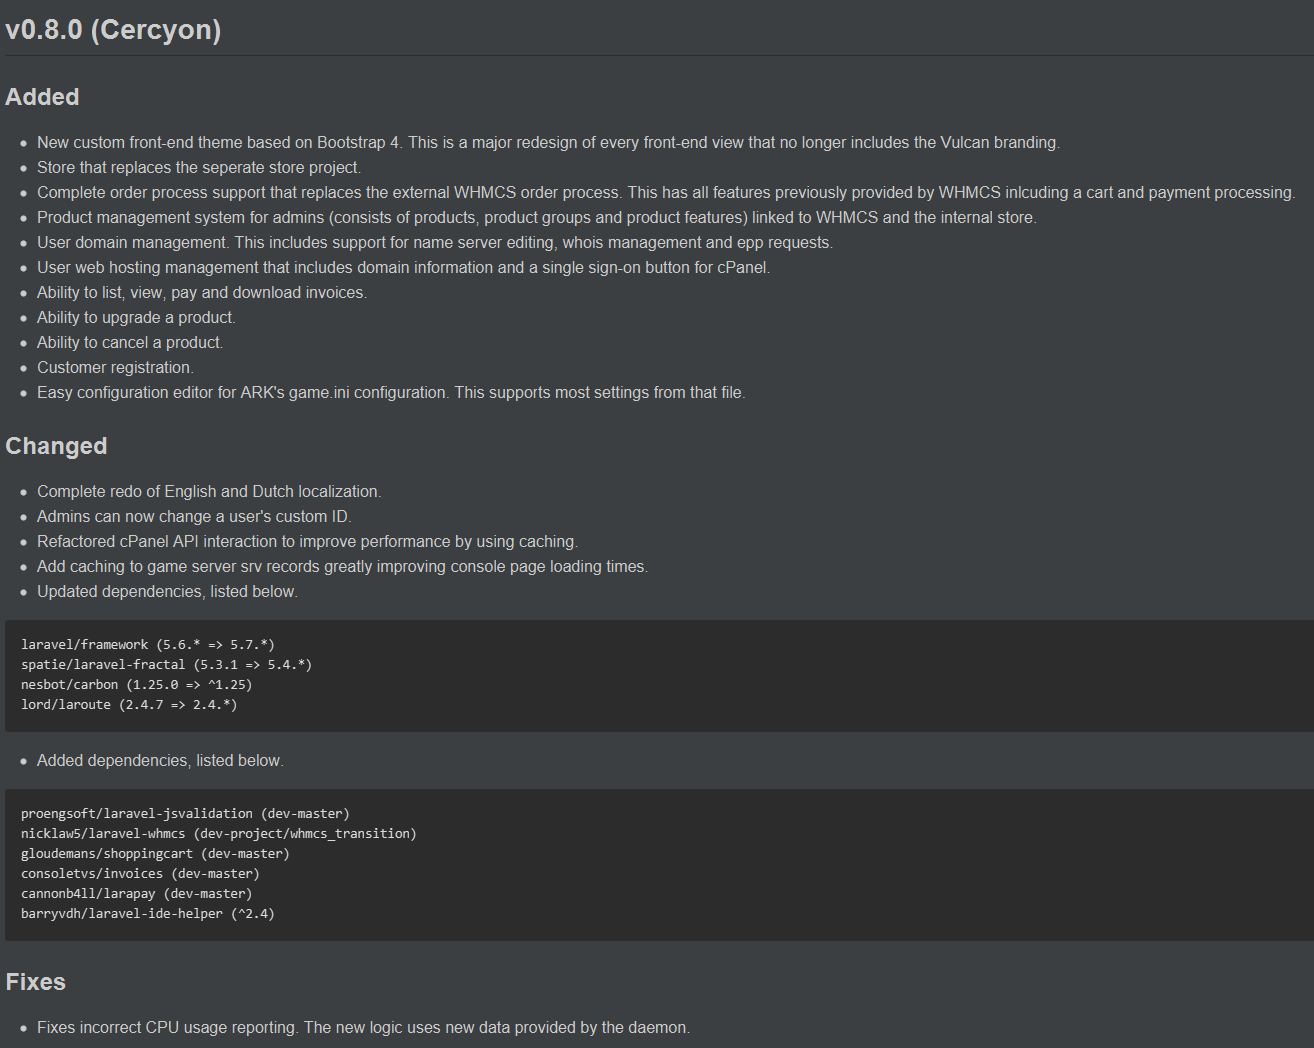Click the ARK game.ini configuration editor bullet
The width and height of the screenshot is (1314, 1048).
390,393
